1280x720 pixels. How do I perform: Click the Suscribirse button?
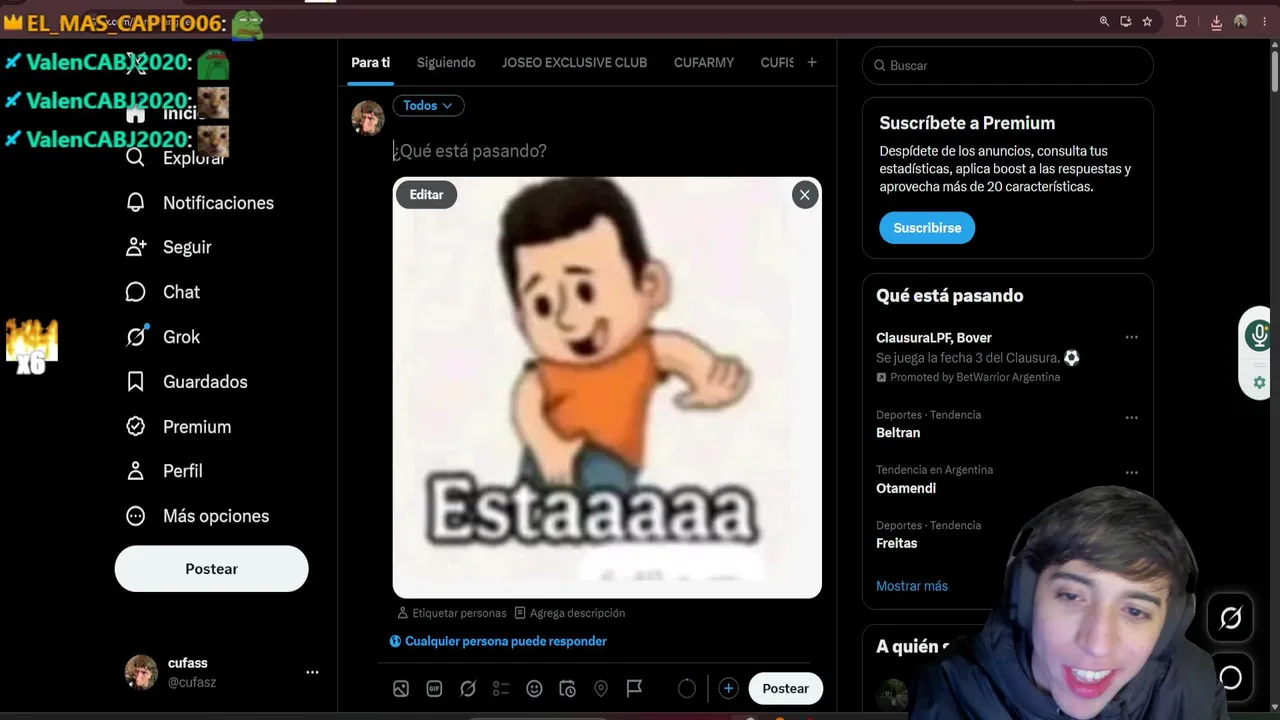click(927, 228)
